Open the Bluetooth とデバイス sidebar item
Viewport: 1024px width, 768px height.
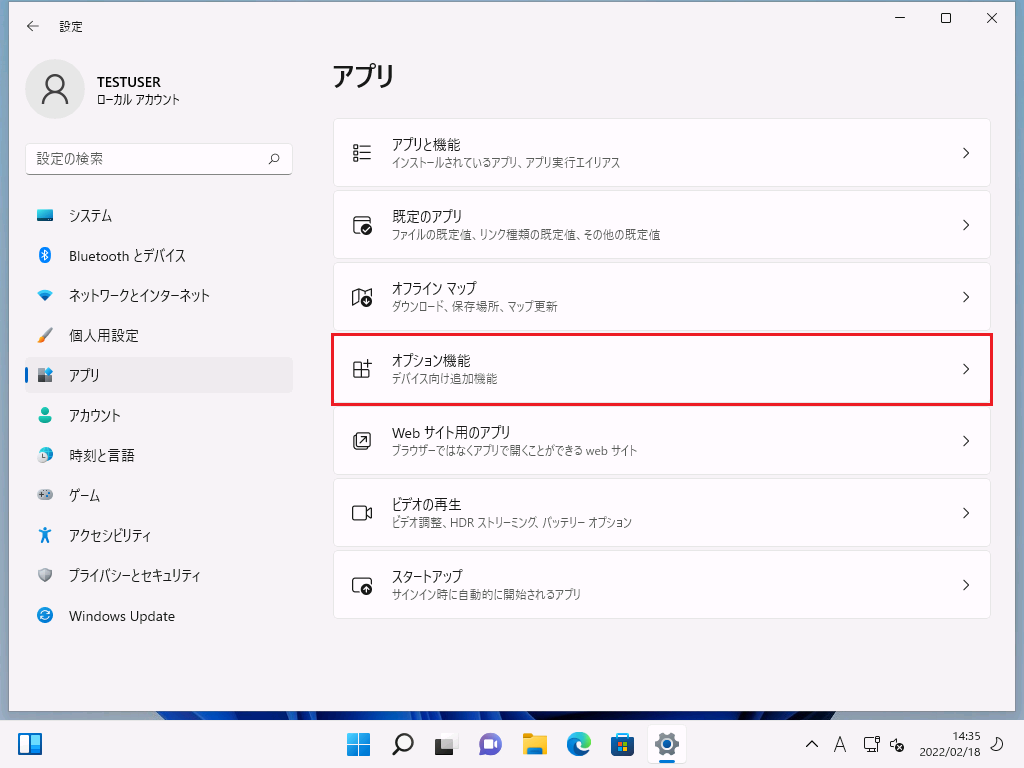(x=127, y=256)
